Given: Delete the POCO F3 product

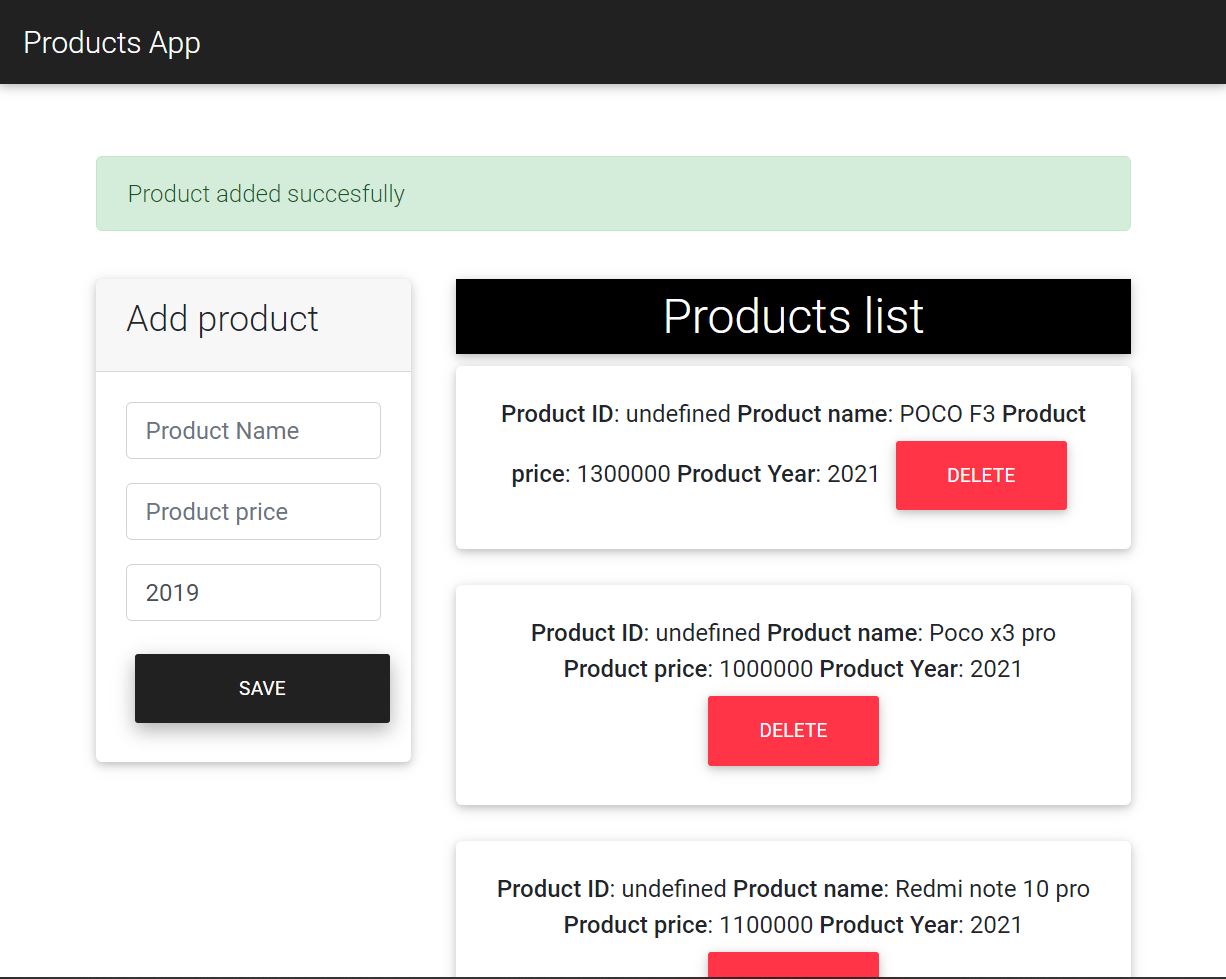Looking at the screenshot, I should tap(980, 476).
